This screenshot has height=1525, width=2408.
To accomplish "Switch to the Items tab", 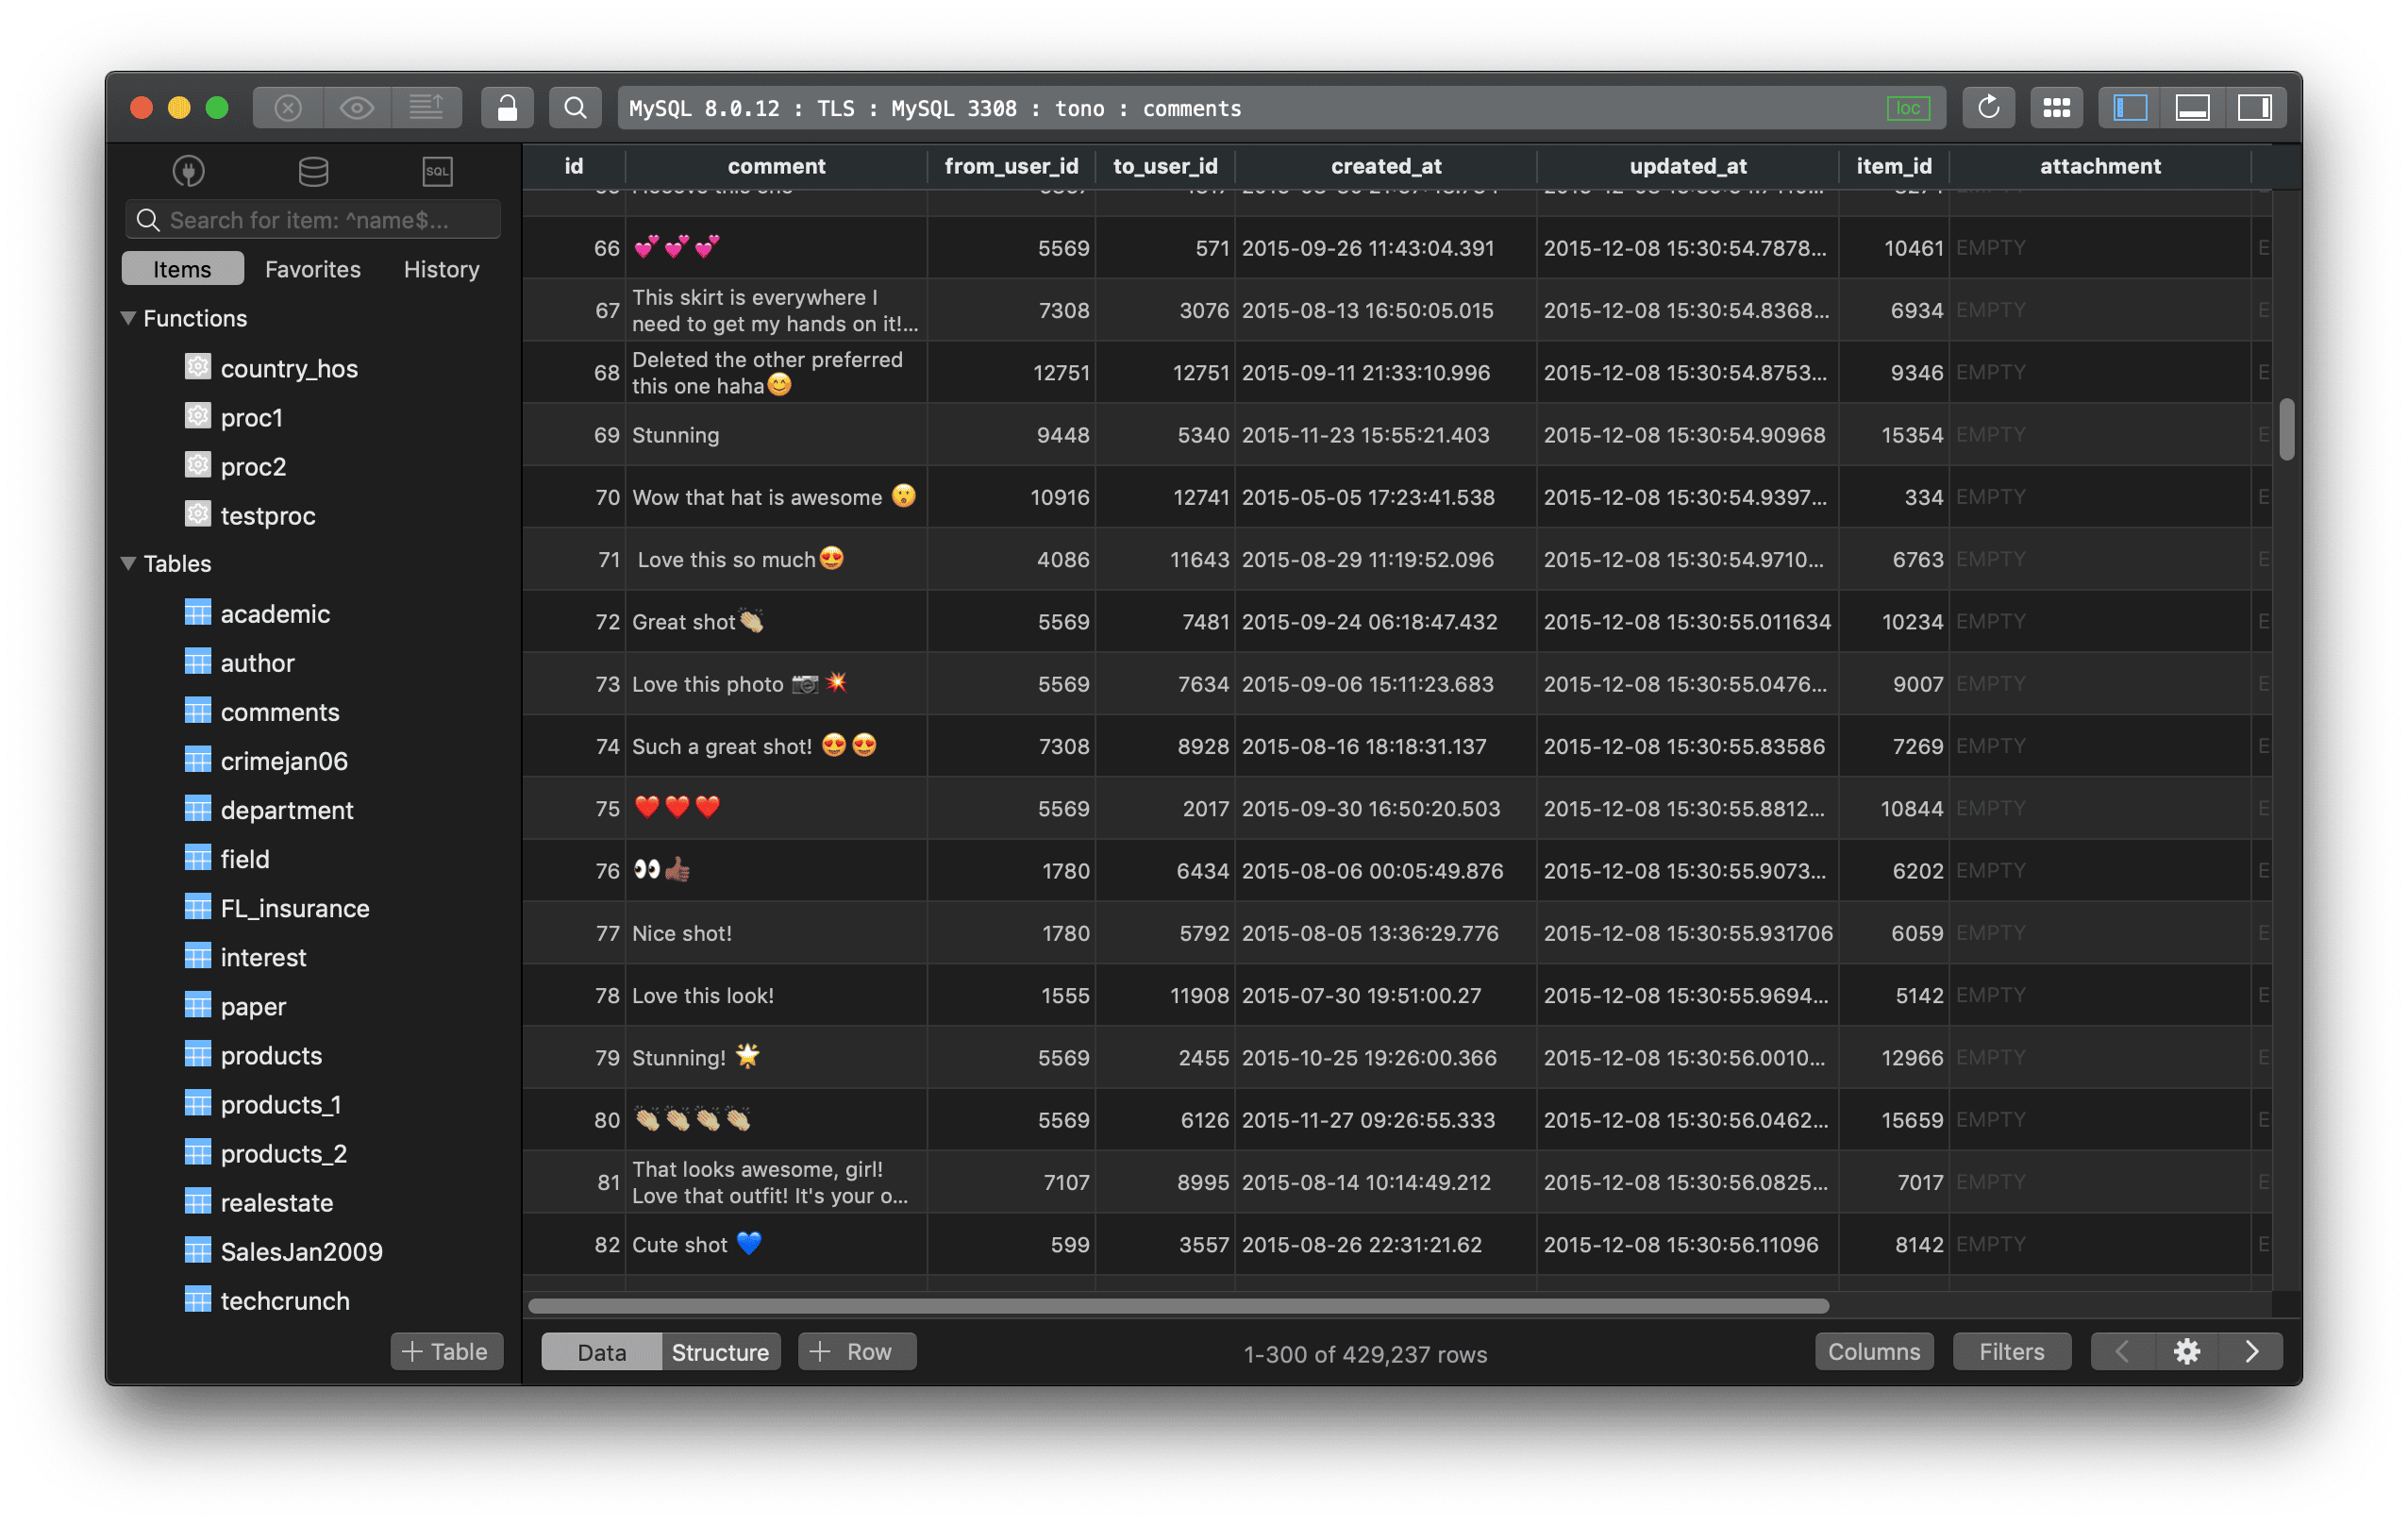I will (x=182, y=269).
